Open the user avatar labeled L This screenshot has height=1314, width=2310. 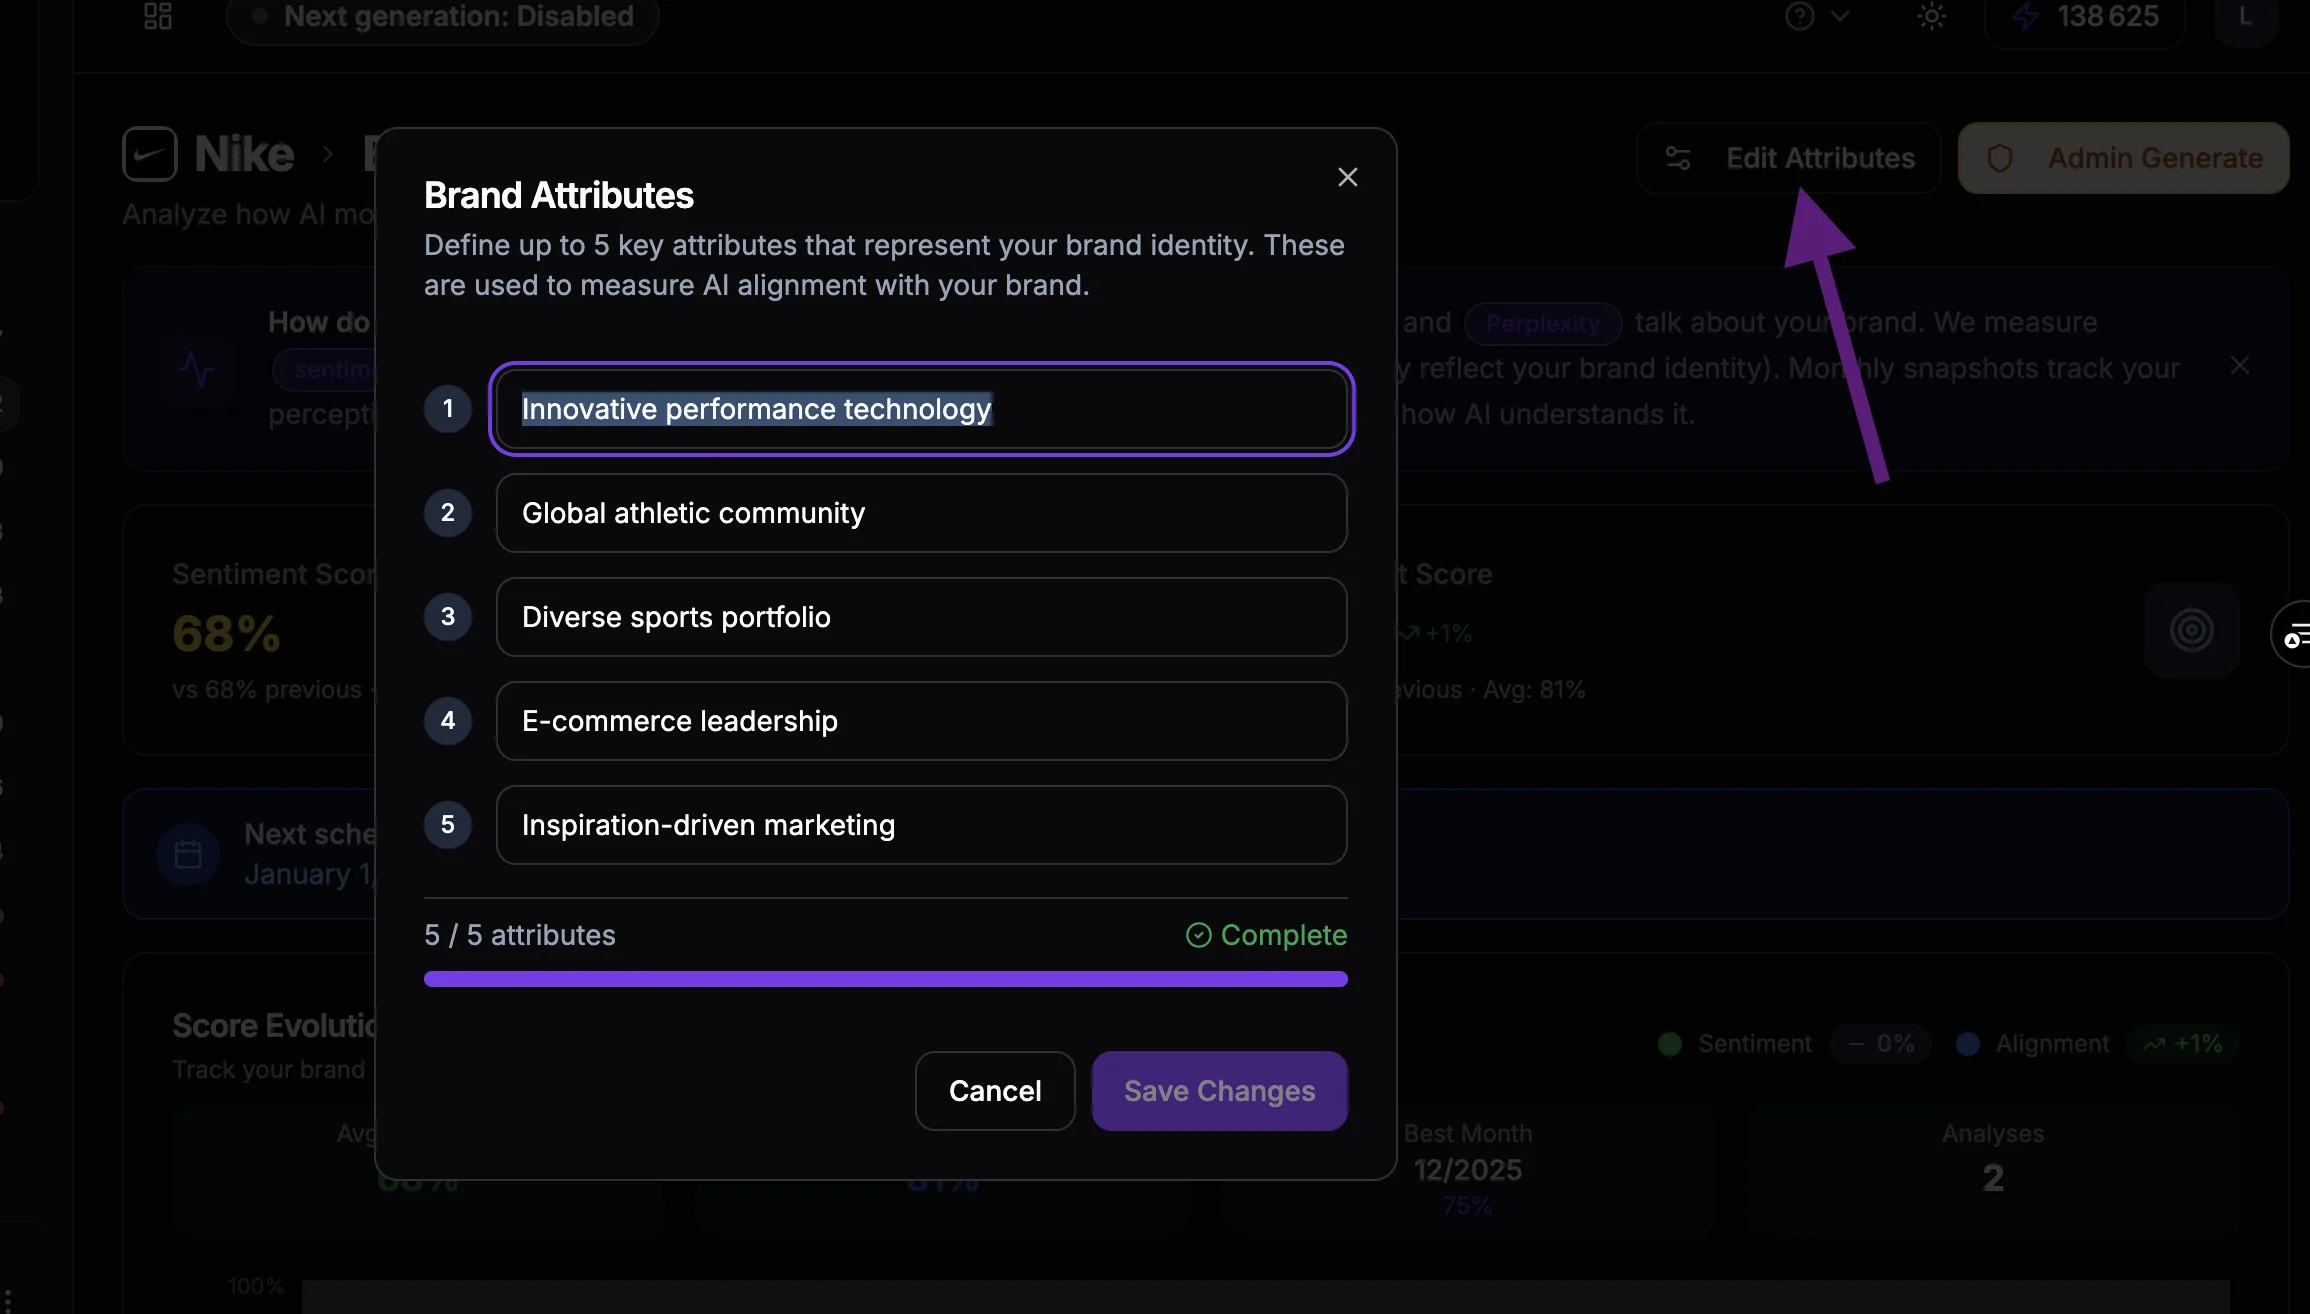(x=2245, y=17)
